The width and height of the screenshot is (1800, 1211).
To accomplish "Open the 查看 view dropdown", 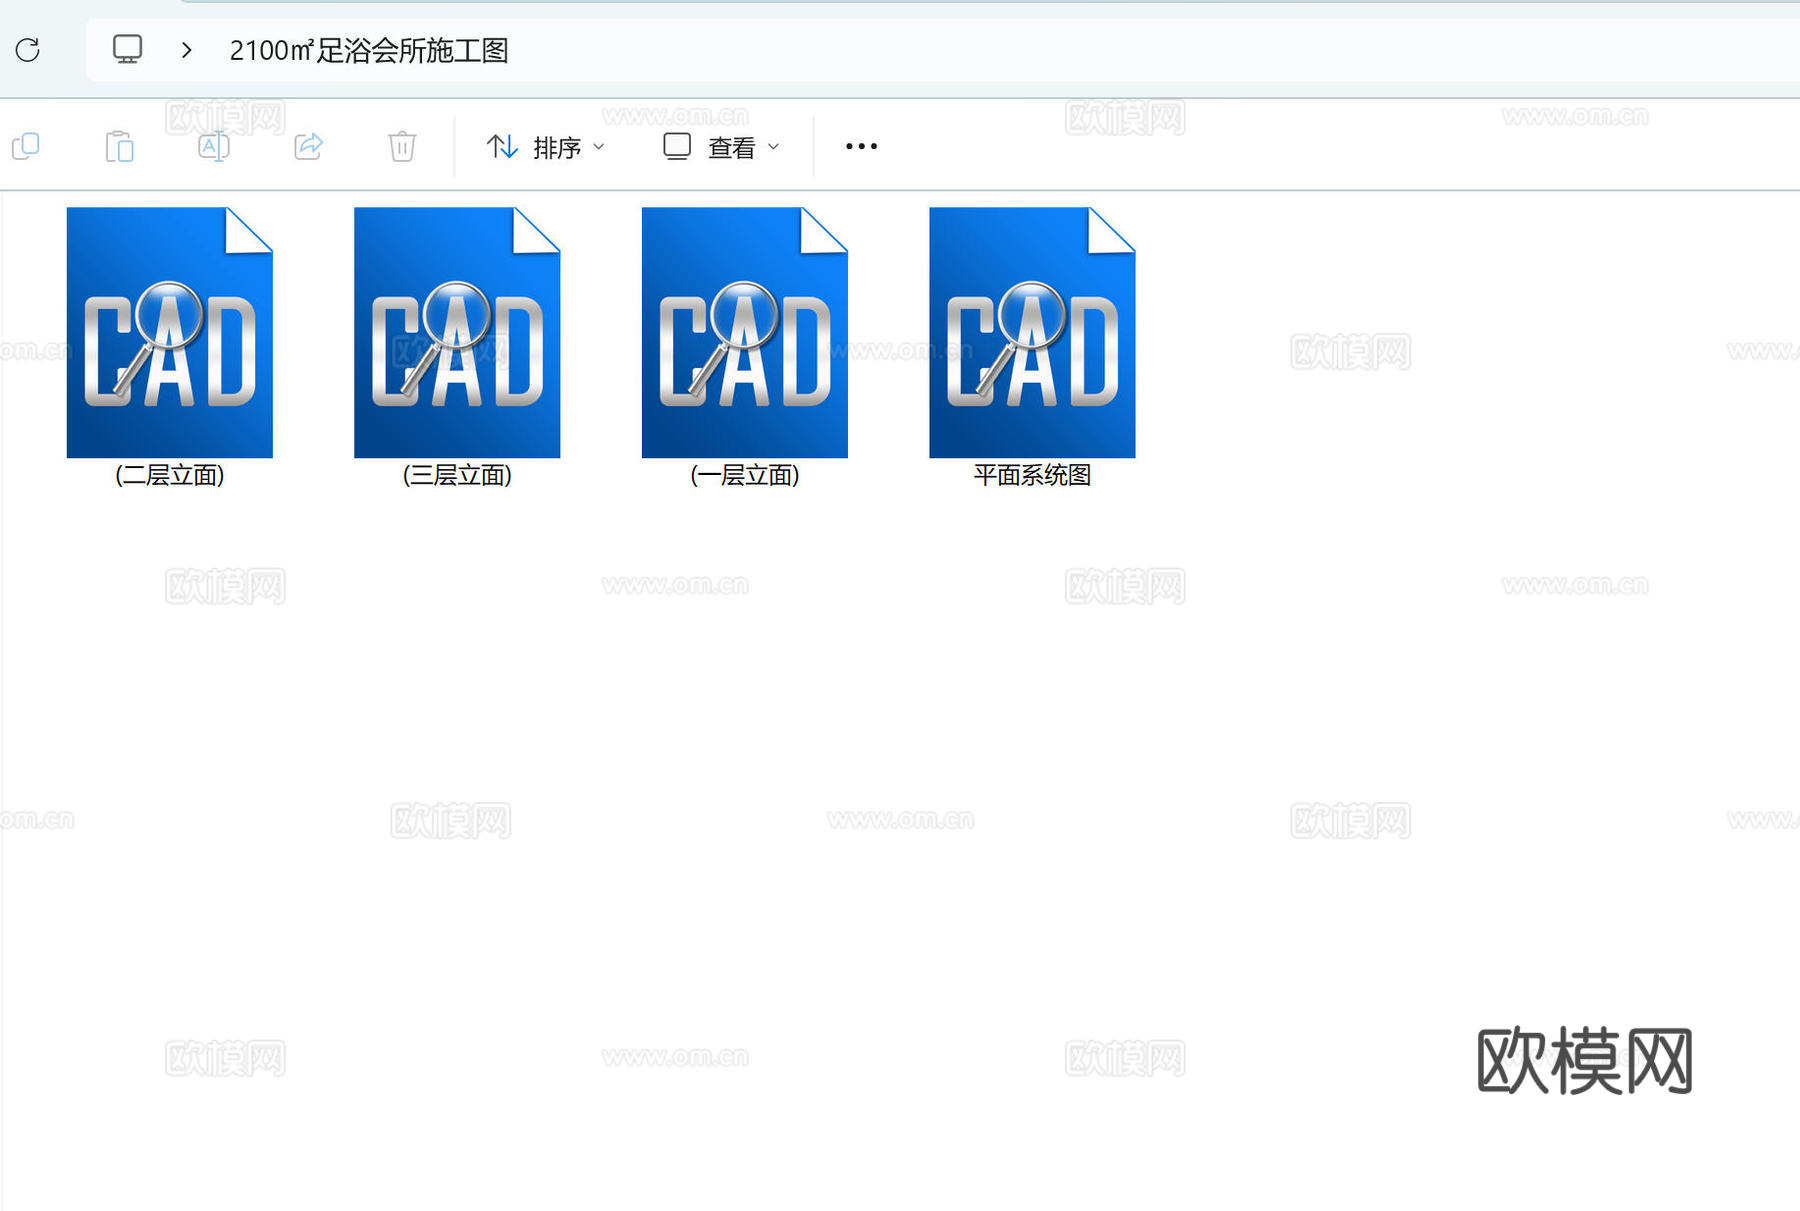I will click(721, 147).
